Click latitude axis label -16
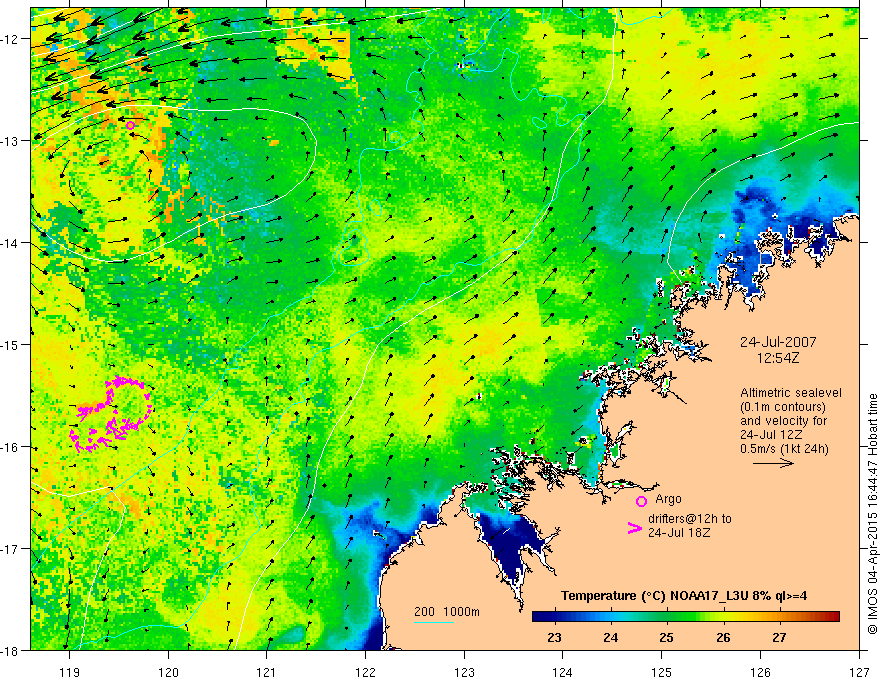Screen dimensions: 880x680 click(x=11, y=447)
